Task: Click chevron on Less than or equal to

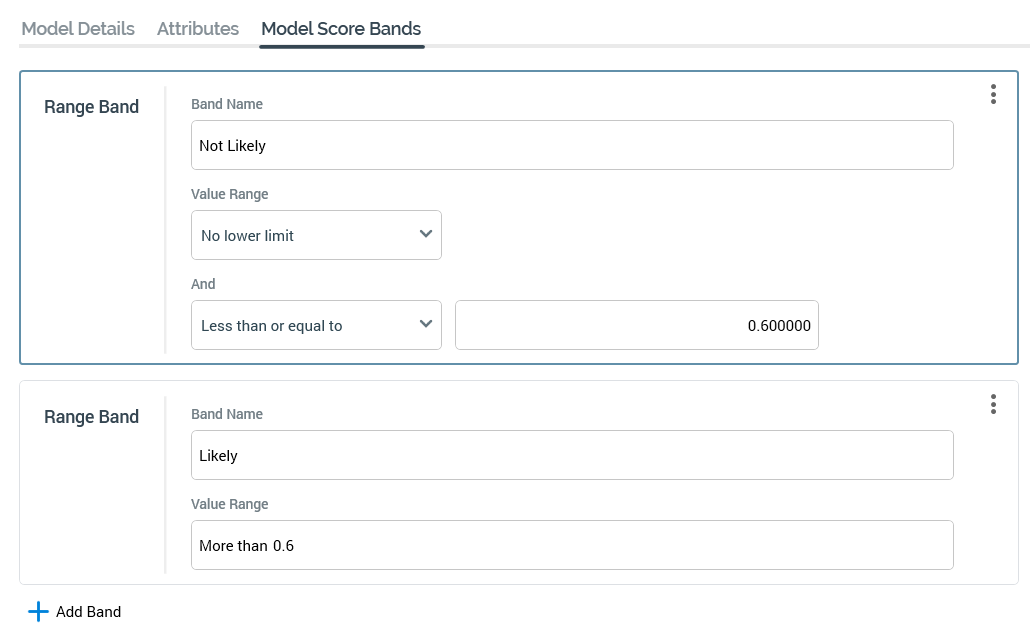Action: [426, 324]
